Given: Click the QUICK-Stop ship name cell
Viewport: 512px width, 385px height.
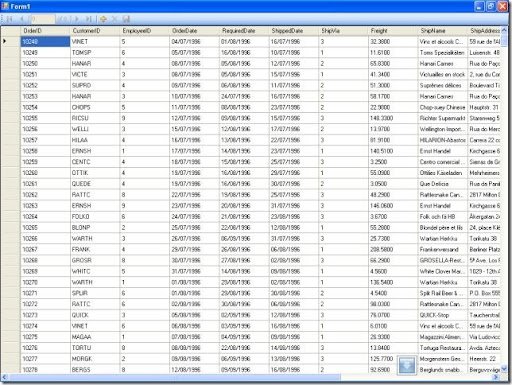Looking at the screenshot, I should click(443, 315).
